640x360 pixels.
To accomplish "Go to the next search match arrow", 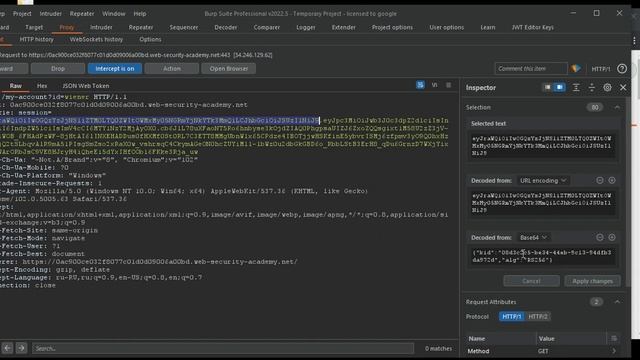I will coord(21,348).
